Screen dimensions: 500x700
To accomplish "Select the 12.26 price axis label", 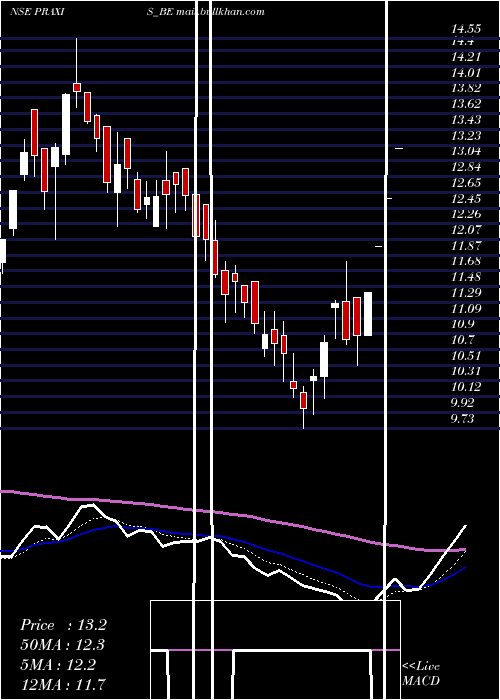I will click(466, 214).
